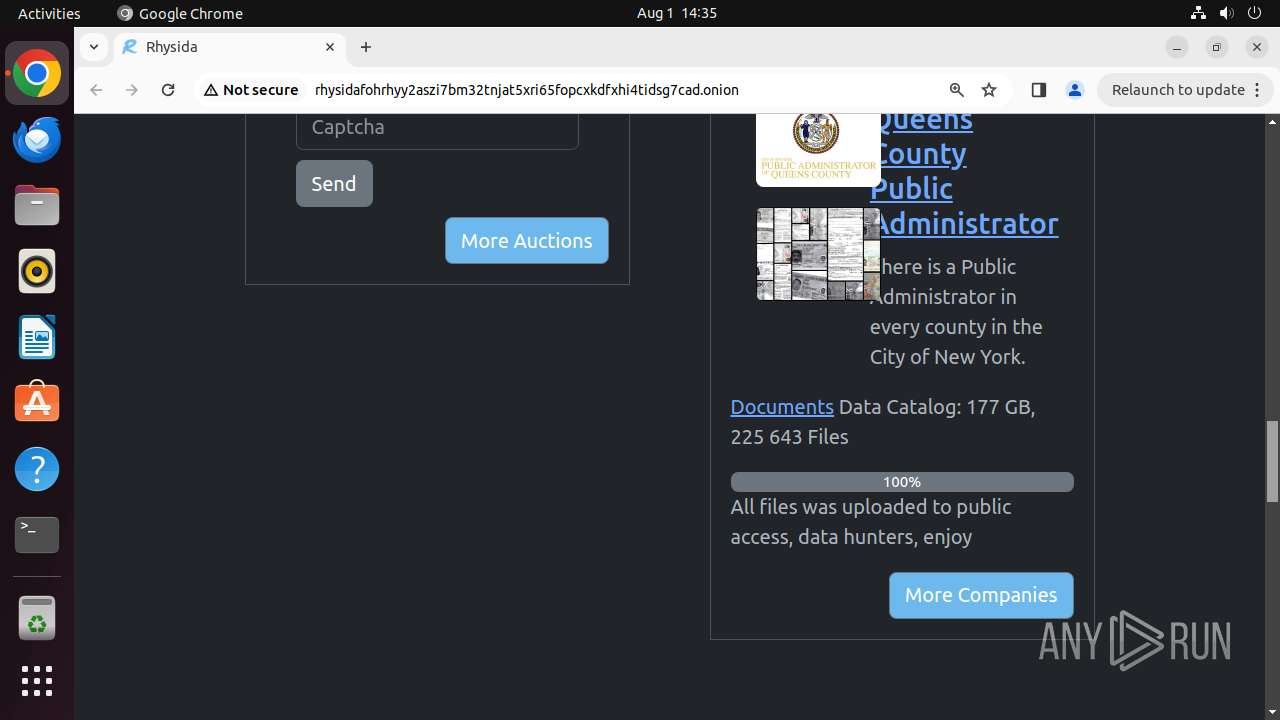Launch Thunderbird mail from the dock
1280x720 pixels.
(x=37, y=140)
